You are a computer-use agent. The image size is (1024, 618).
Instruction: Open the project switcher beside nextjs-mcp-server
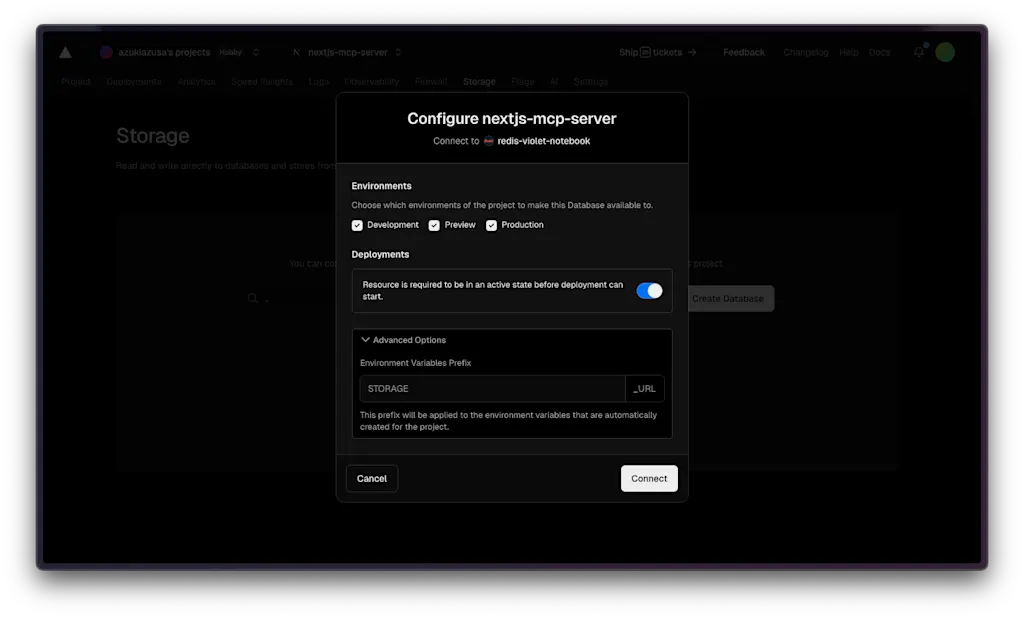398,52
